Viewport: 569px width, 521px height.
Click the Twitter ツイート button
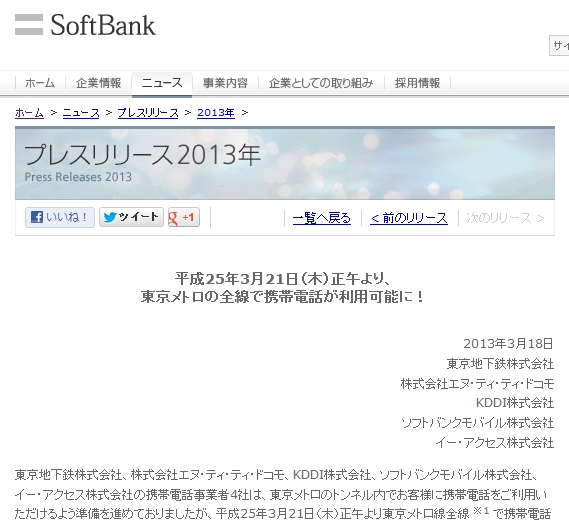[x=131, y=217]
